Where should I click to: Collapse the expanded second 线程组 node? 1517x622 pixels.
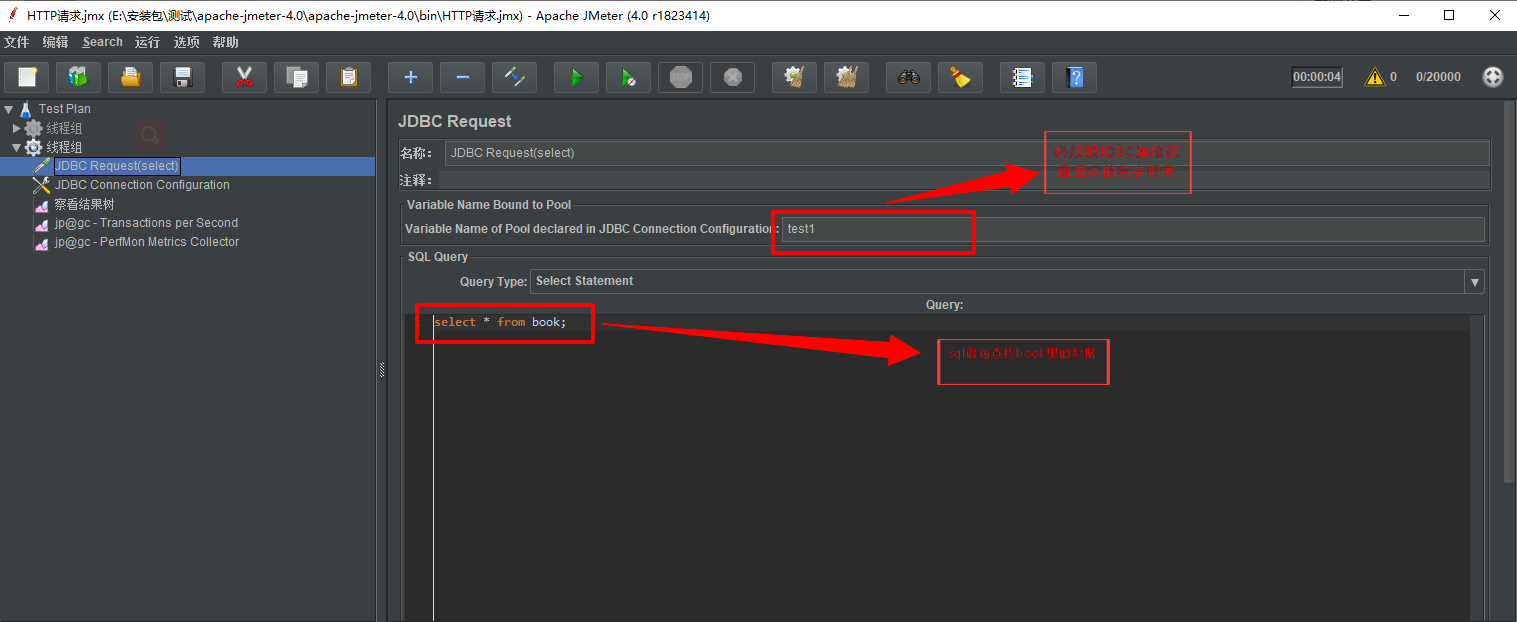click(x=16, y=147)
